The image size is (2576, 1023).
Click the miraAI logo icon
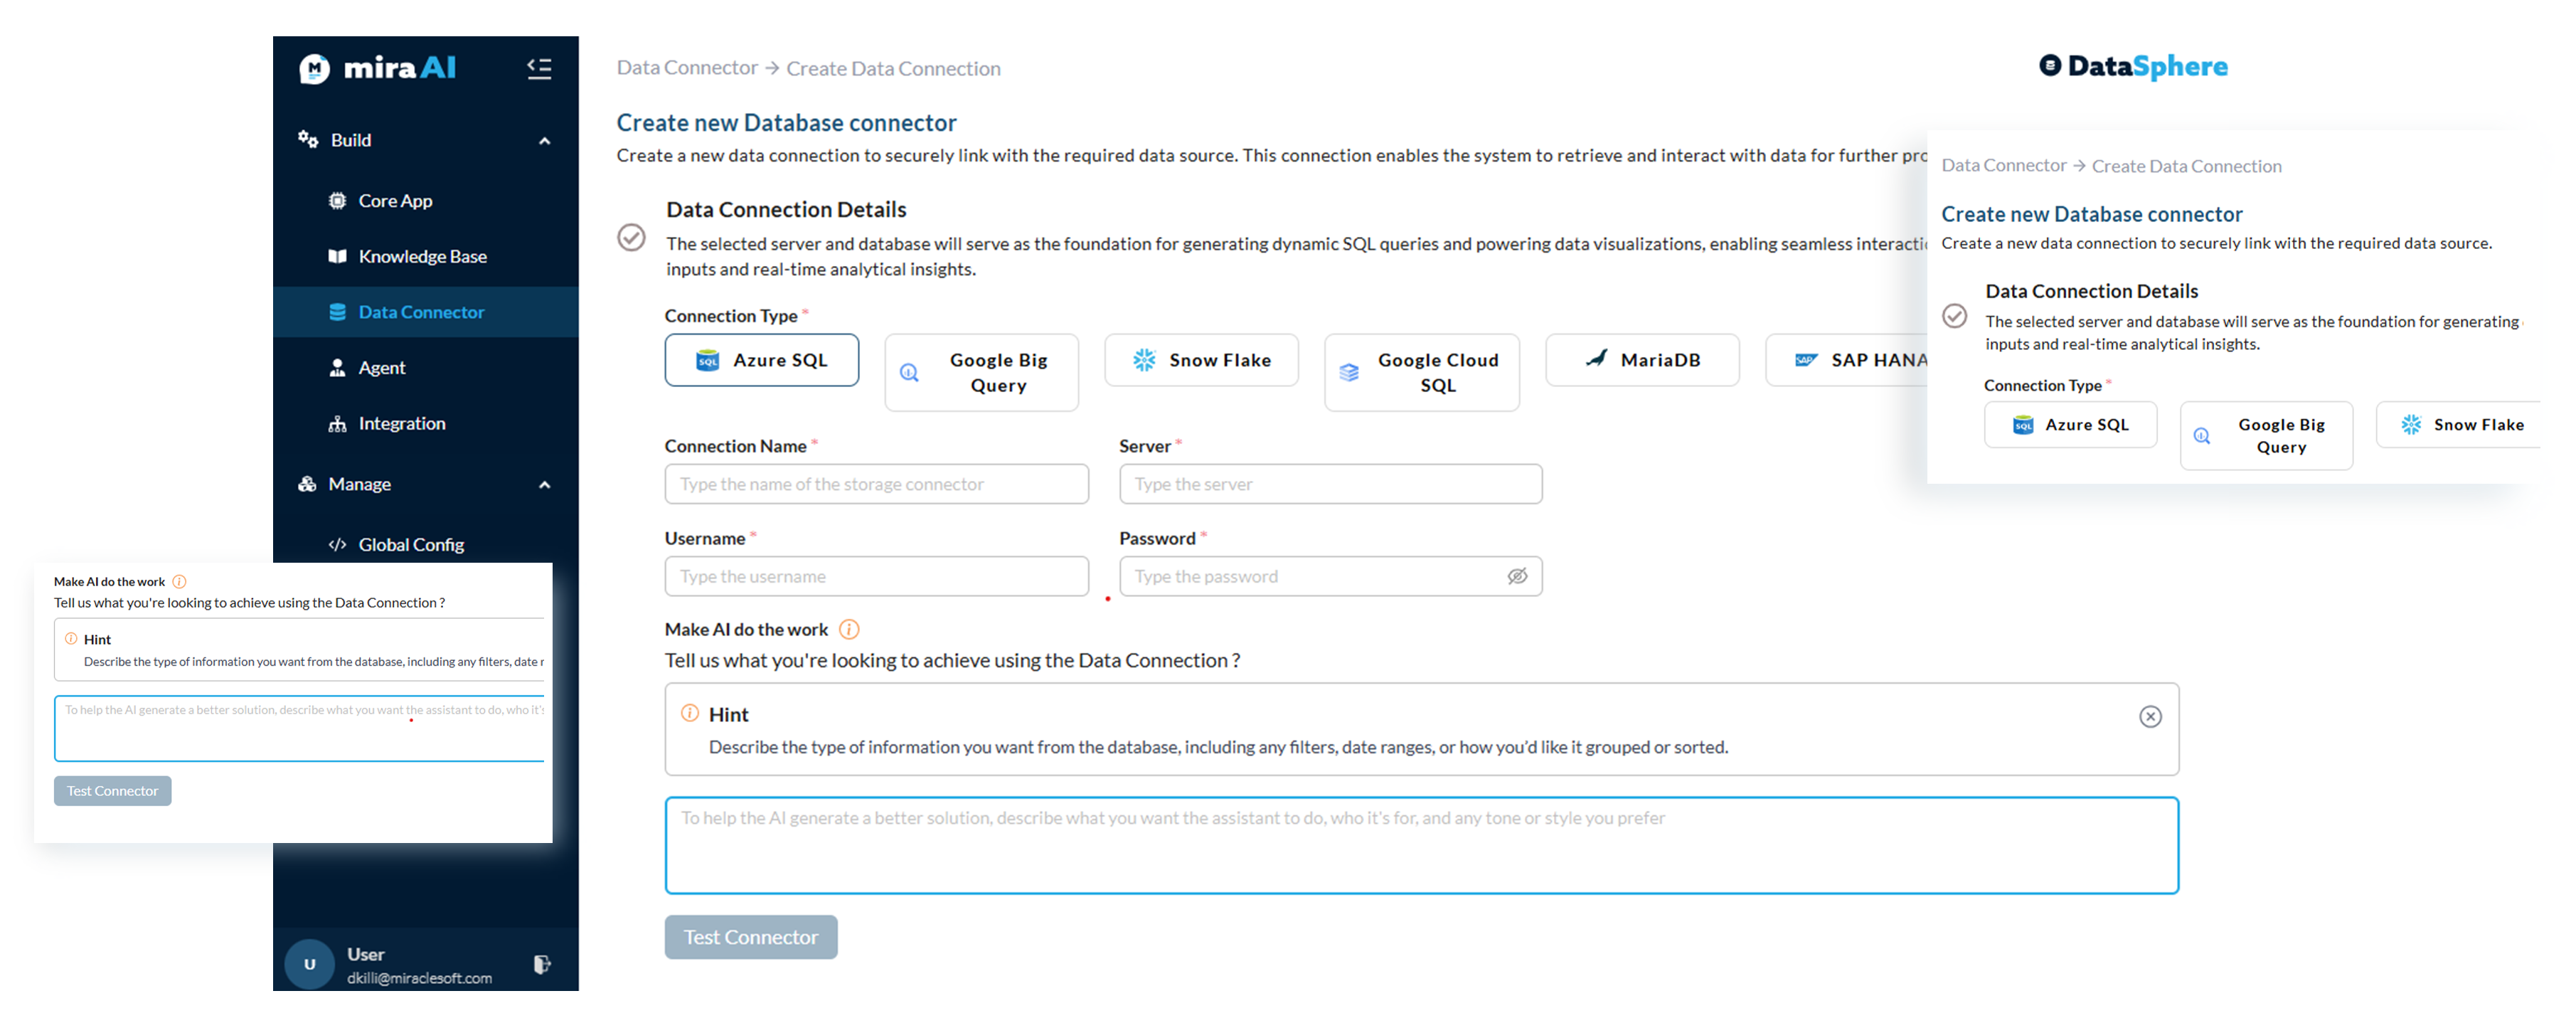pos(315,68)
